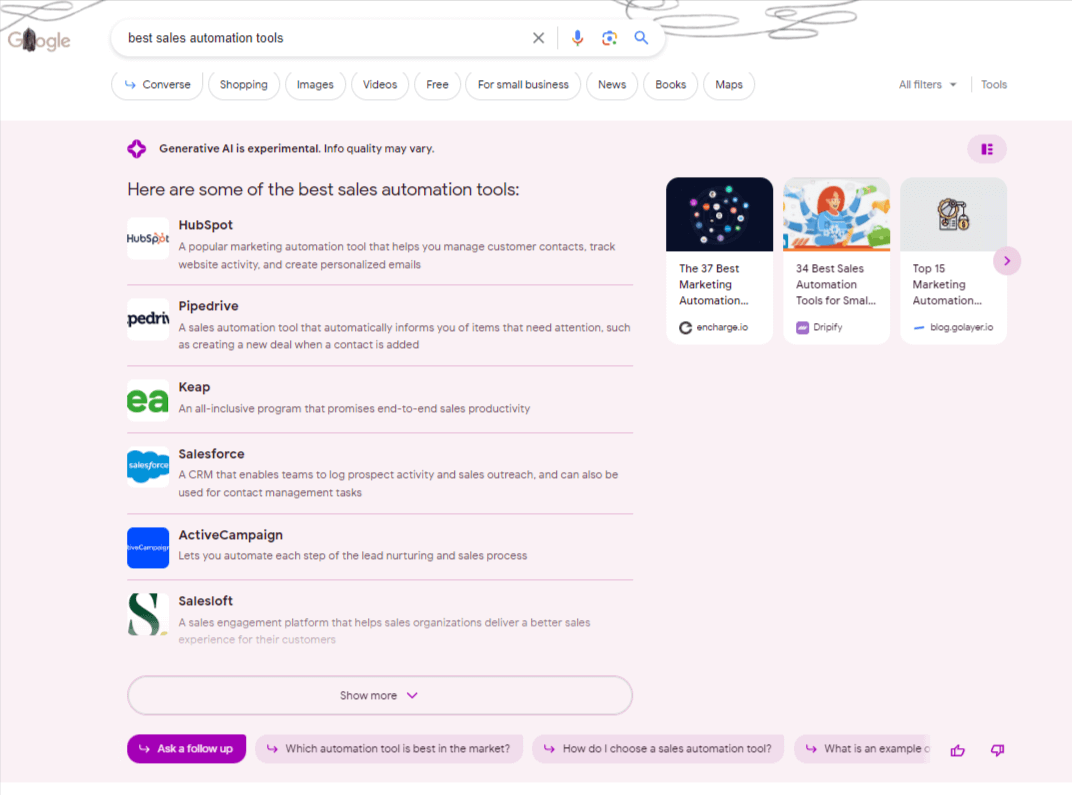Click the Salesloft S logo

pyautogui.click(x=148, y=614)
